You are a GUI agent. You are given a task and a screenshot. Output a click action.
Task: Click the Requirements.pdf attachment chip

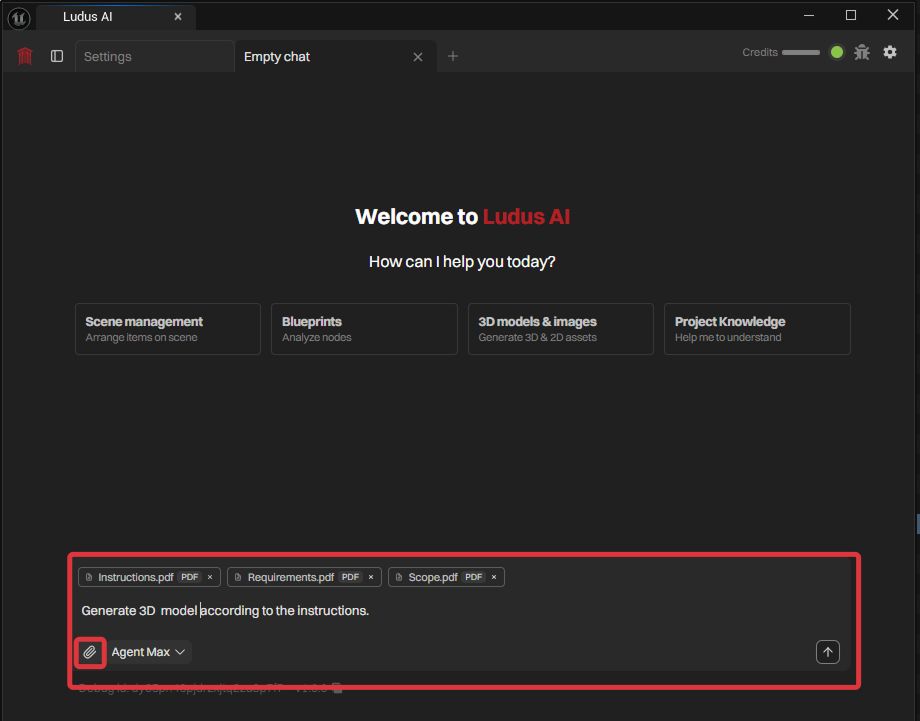tap(304, 577)
